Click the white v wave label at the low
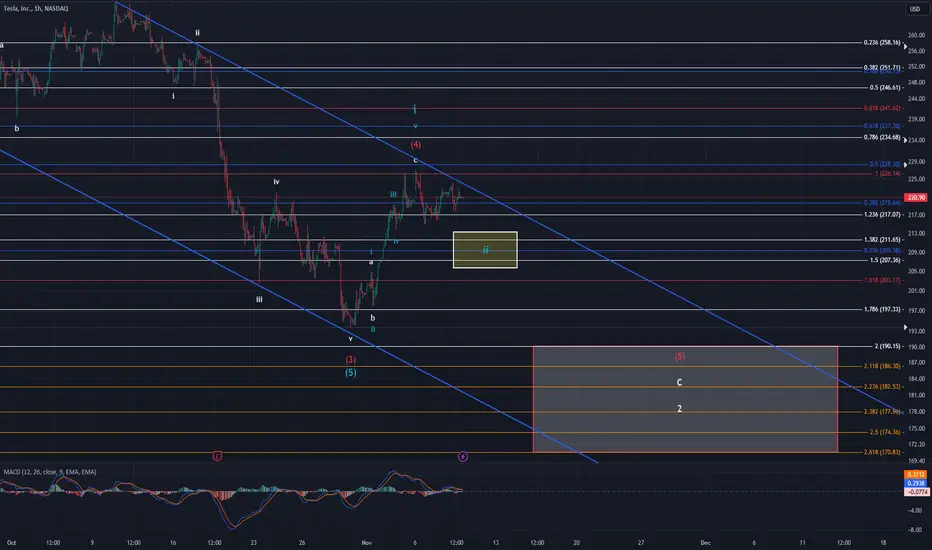The height and width of the screenshot is (550, 932). click(351, 338)
